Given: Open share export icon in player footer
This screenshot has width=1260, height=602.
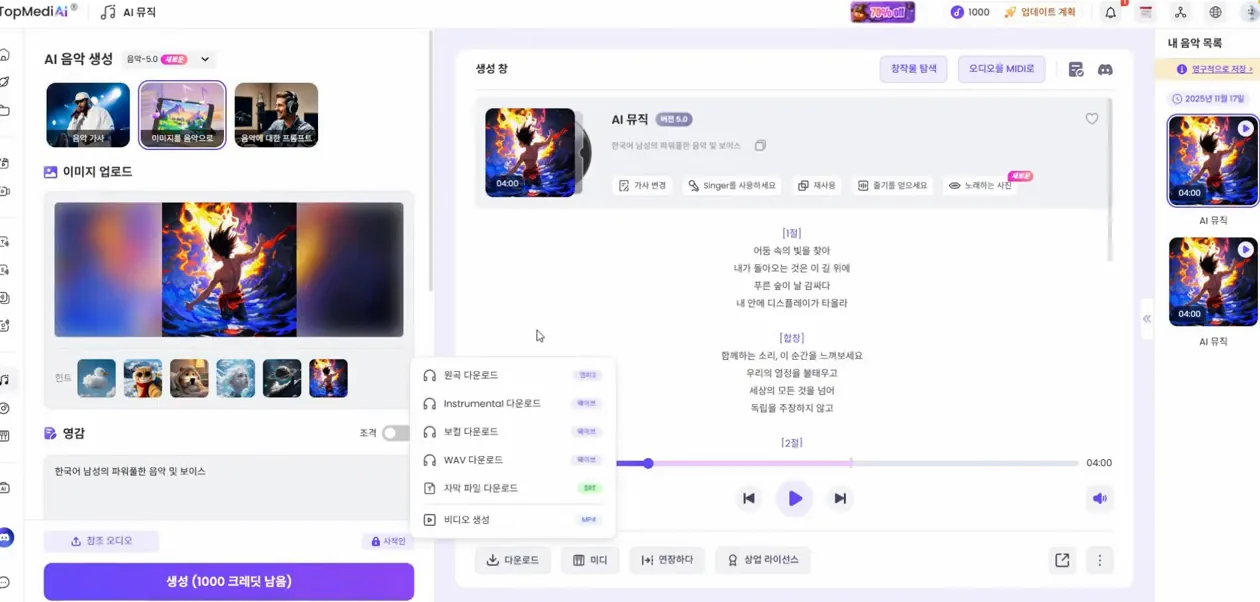Looking at the screenshot, I should tap(1062, 560).
